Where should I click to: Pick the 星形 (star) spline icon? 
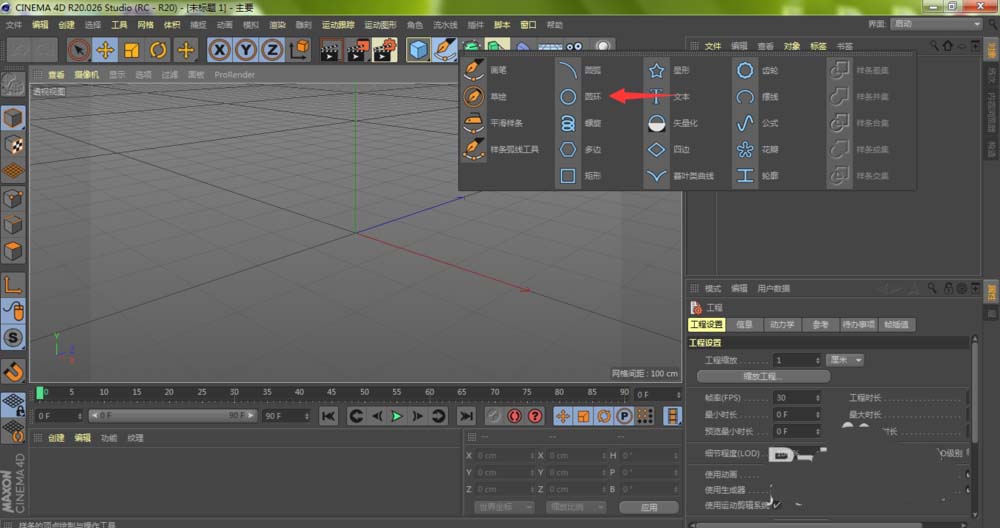pyautogui.click(x=656, y=71)
